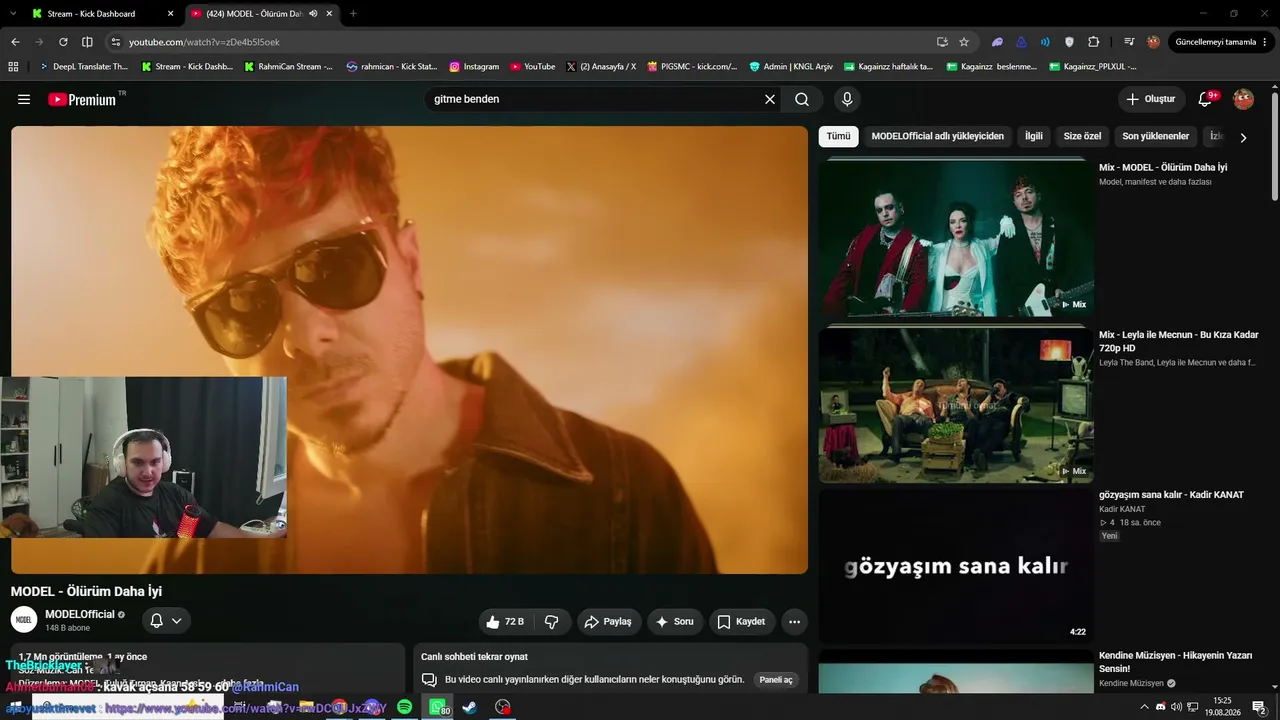Open the Soru ask button
Viewport: 1280px width, 720px height.
pos(675,622)
